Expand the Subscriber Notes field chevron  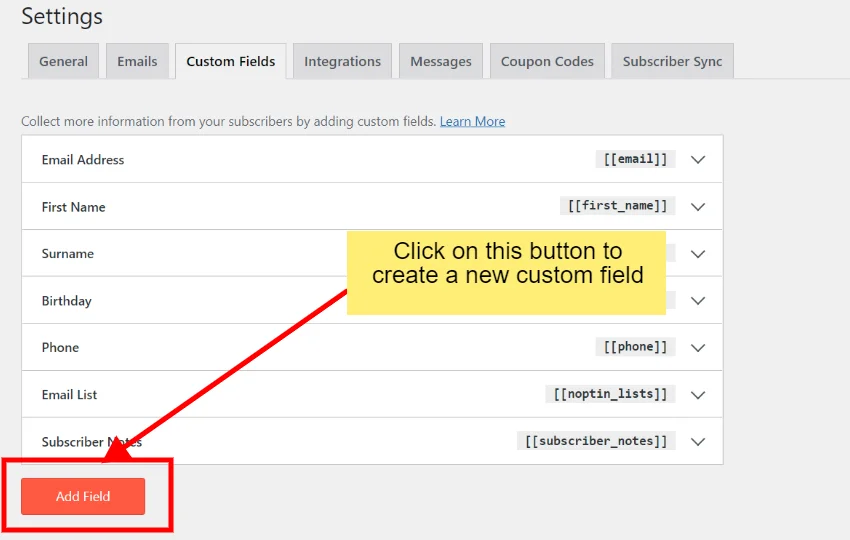point(698,441)
